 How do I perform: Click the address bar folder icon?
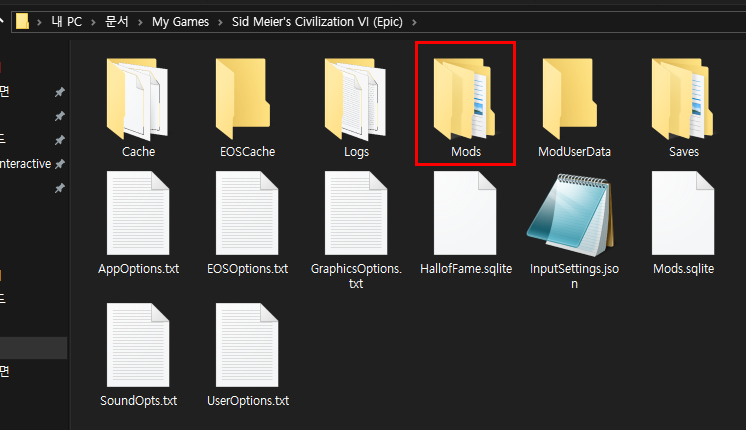tap(22, 21)
